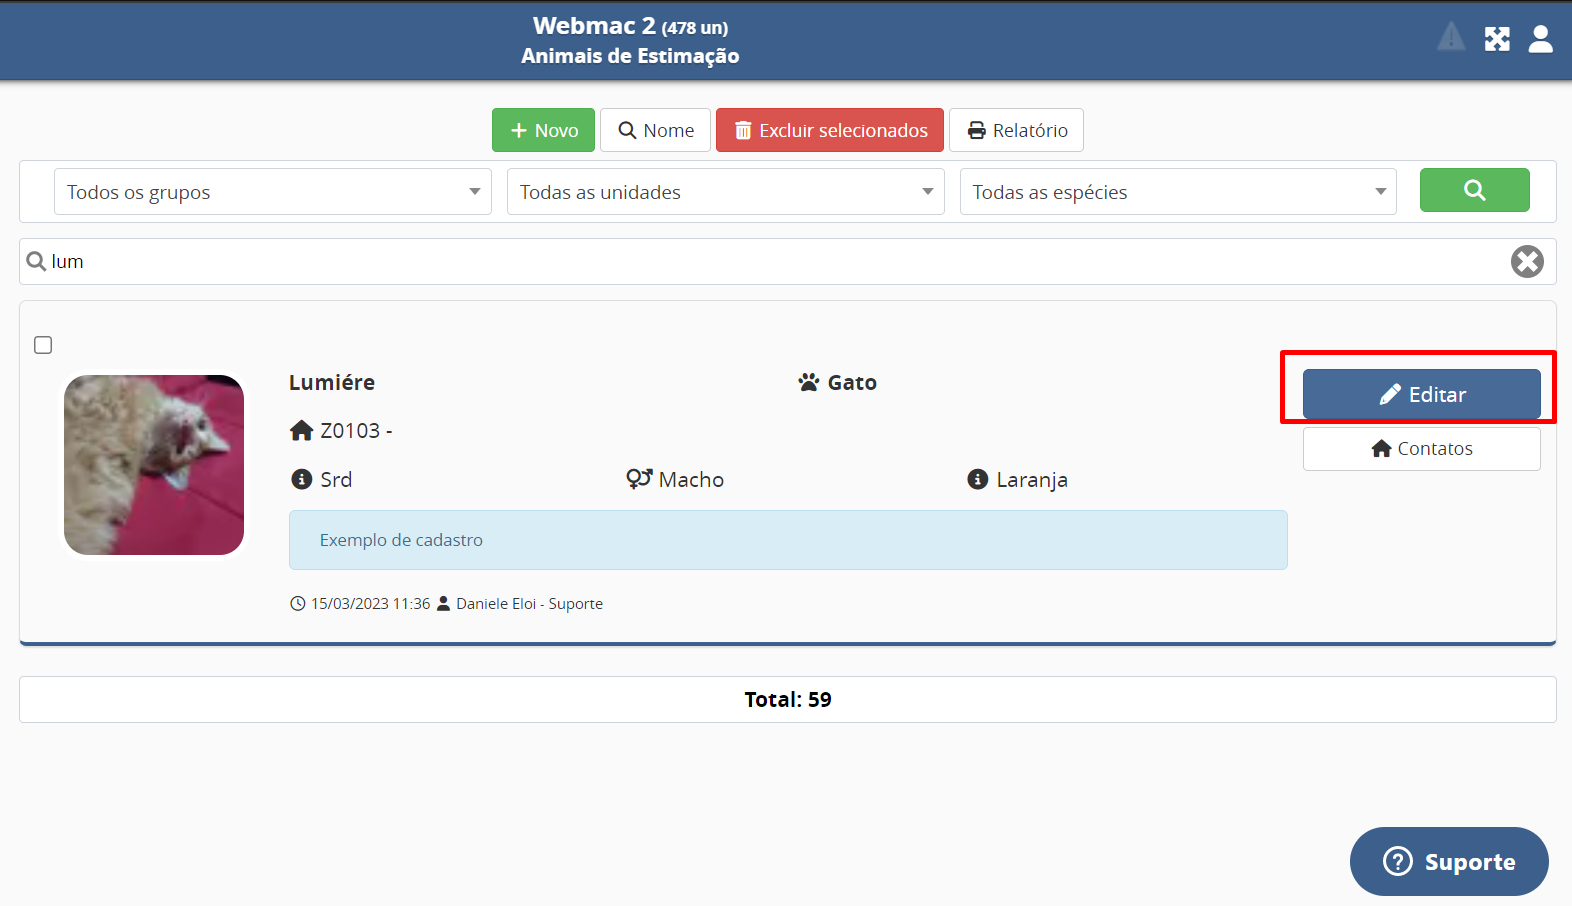Open the user profile icon
This screenshot has width=1572, height=906.
point(1540,39)
